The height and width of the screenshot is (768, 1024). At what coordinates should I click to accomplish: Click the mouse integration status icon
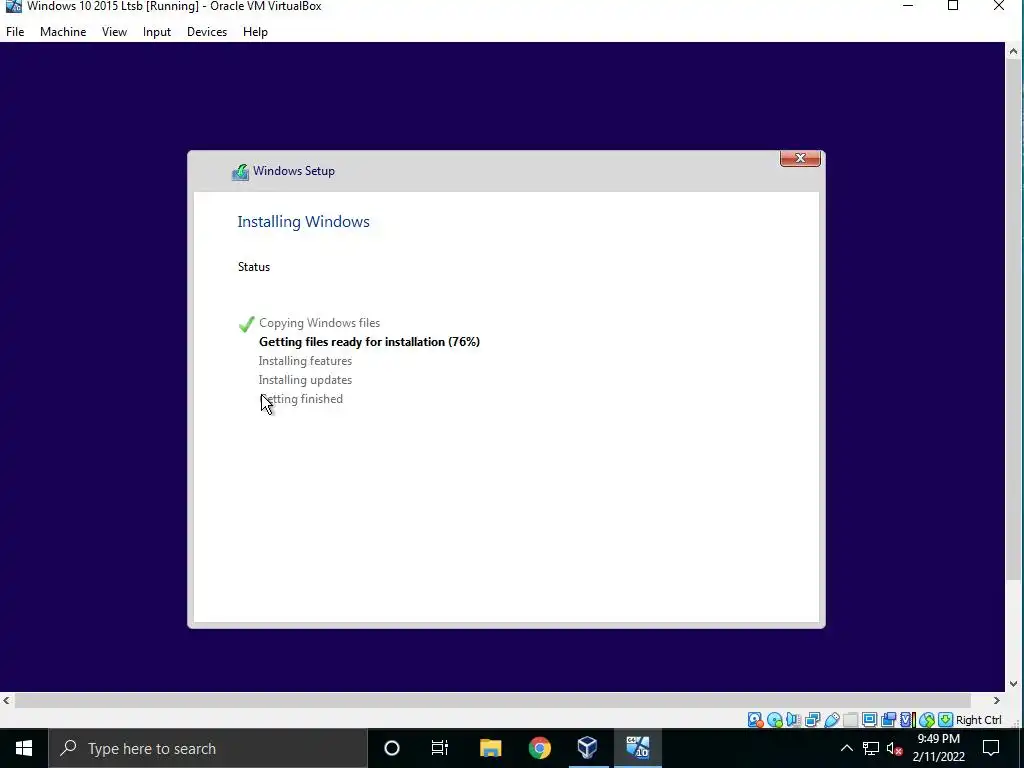coord(926,720)
